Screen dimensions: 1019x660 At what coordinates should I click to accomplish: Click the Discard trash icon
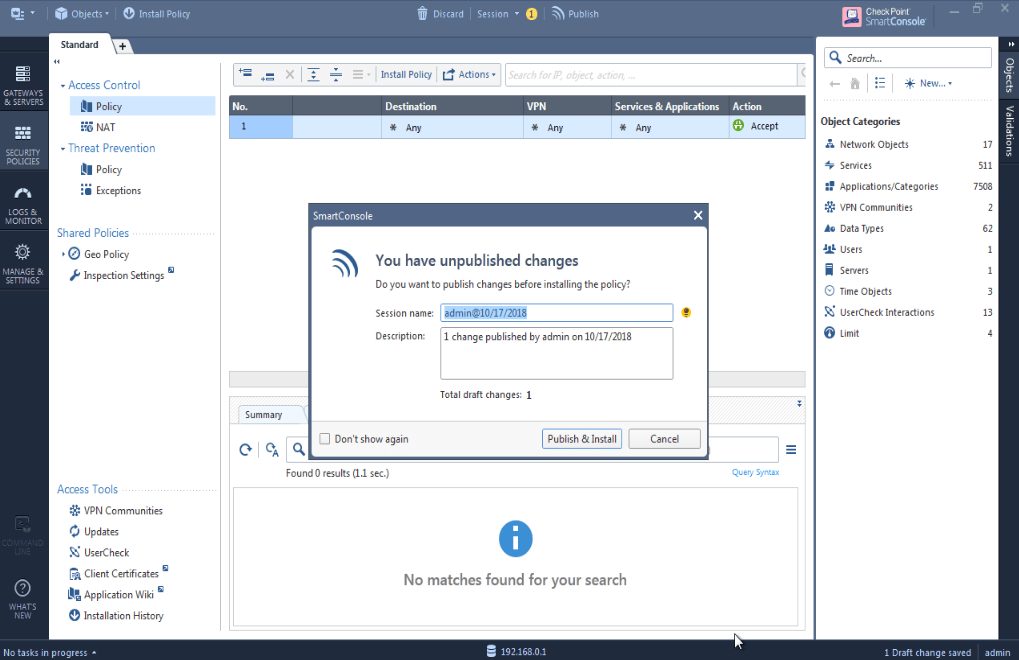pos(422,14)
